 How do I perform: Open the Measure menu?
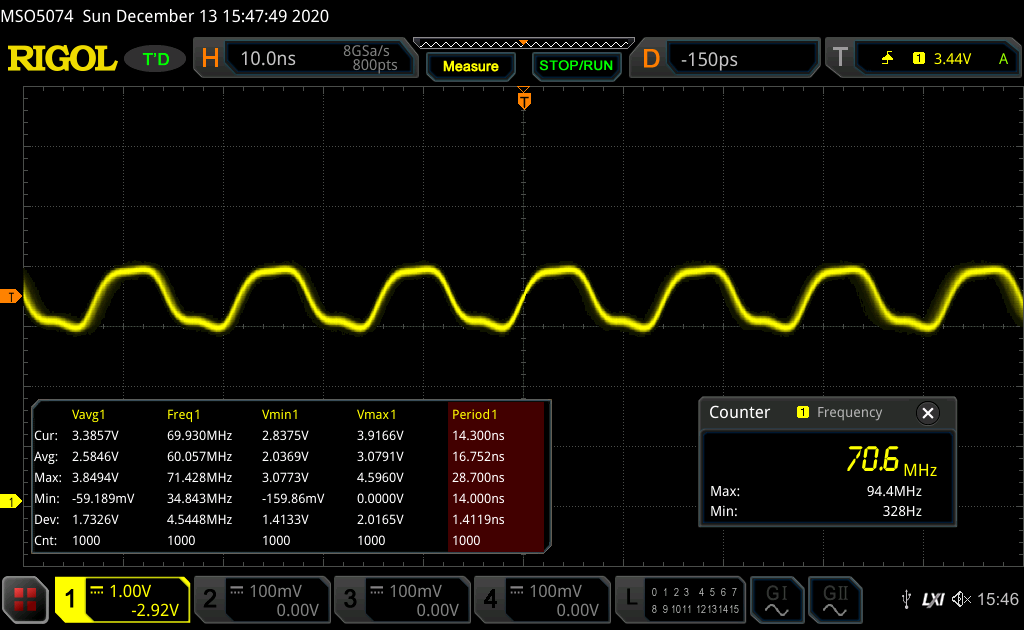pos(470,66)
